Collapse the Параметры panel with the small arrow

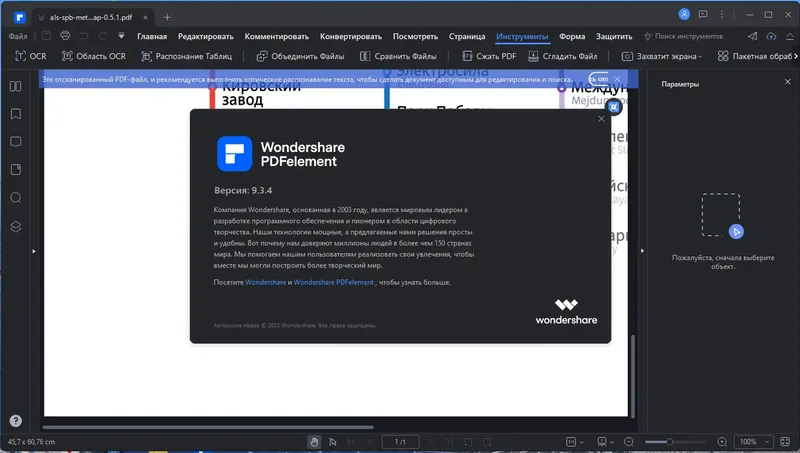click(642, 251)
